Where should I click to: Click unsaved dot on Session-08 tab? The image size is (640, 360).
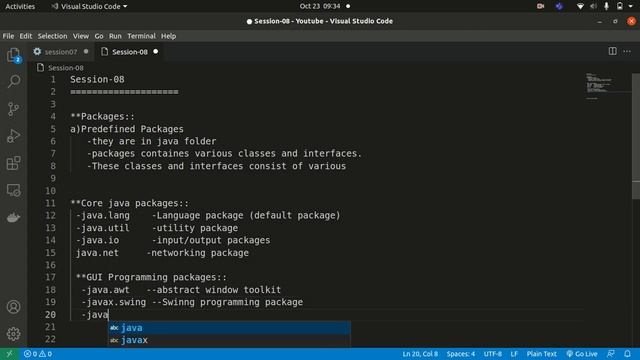(156, 52)
